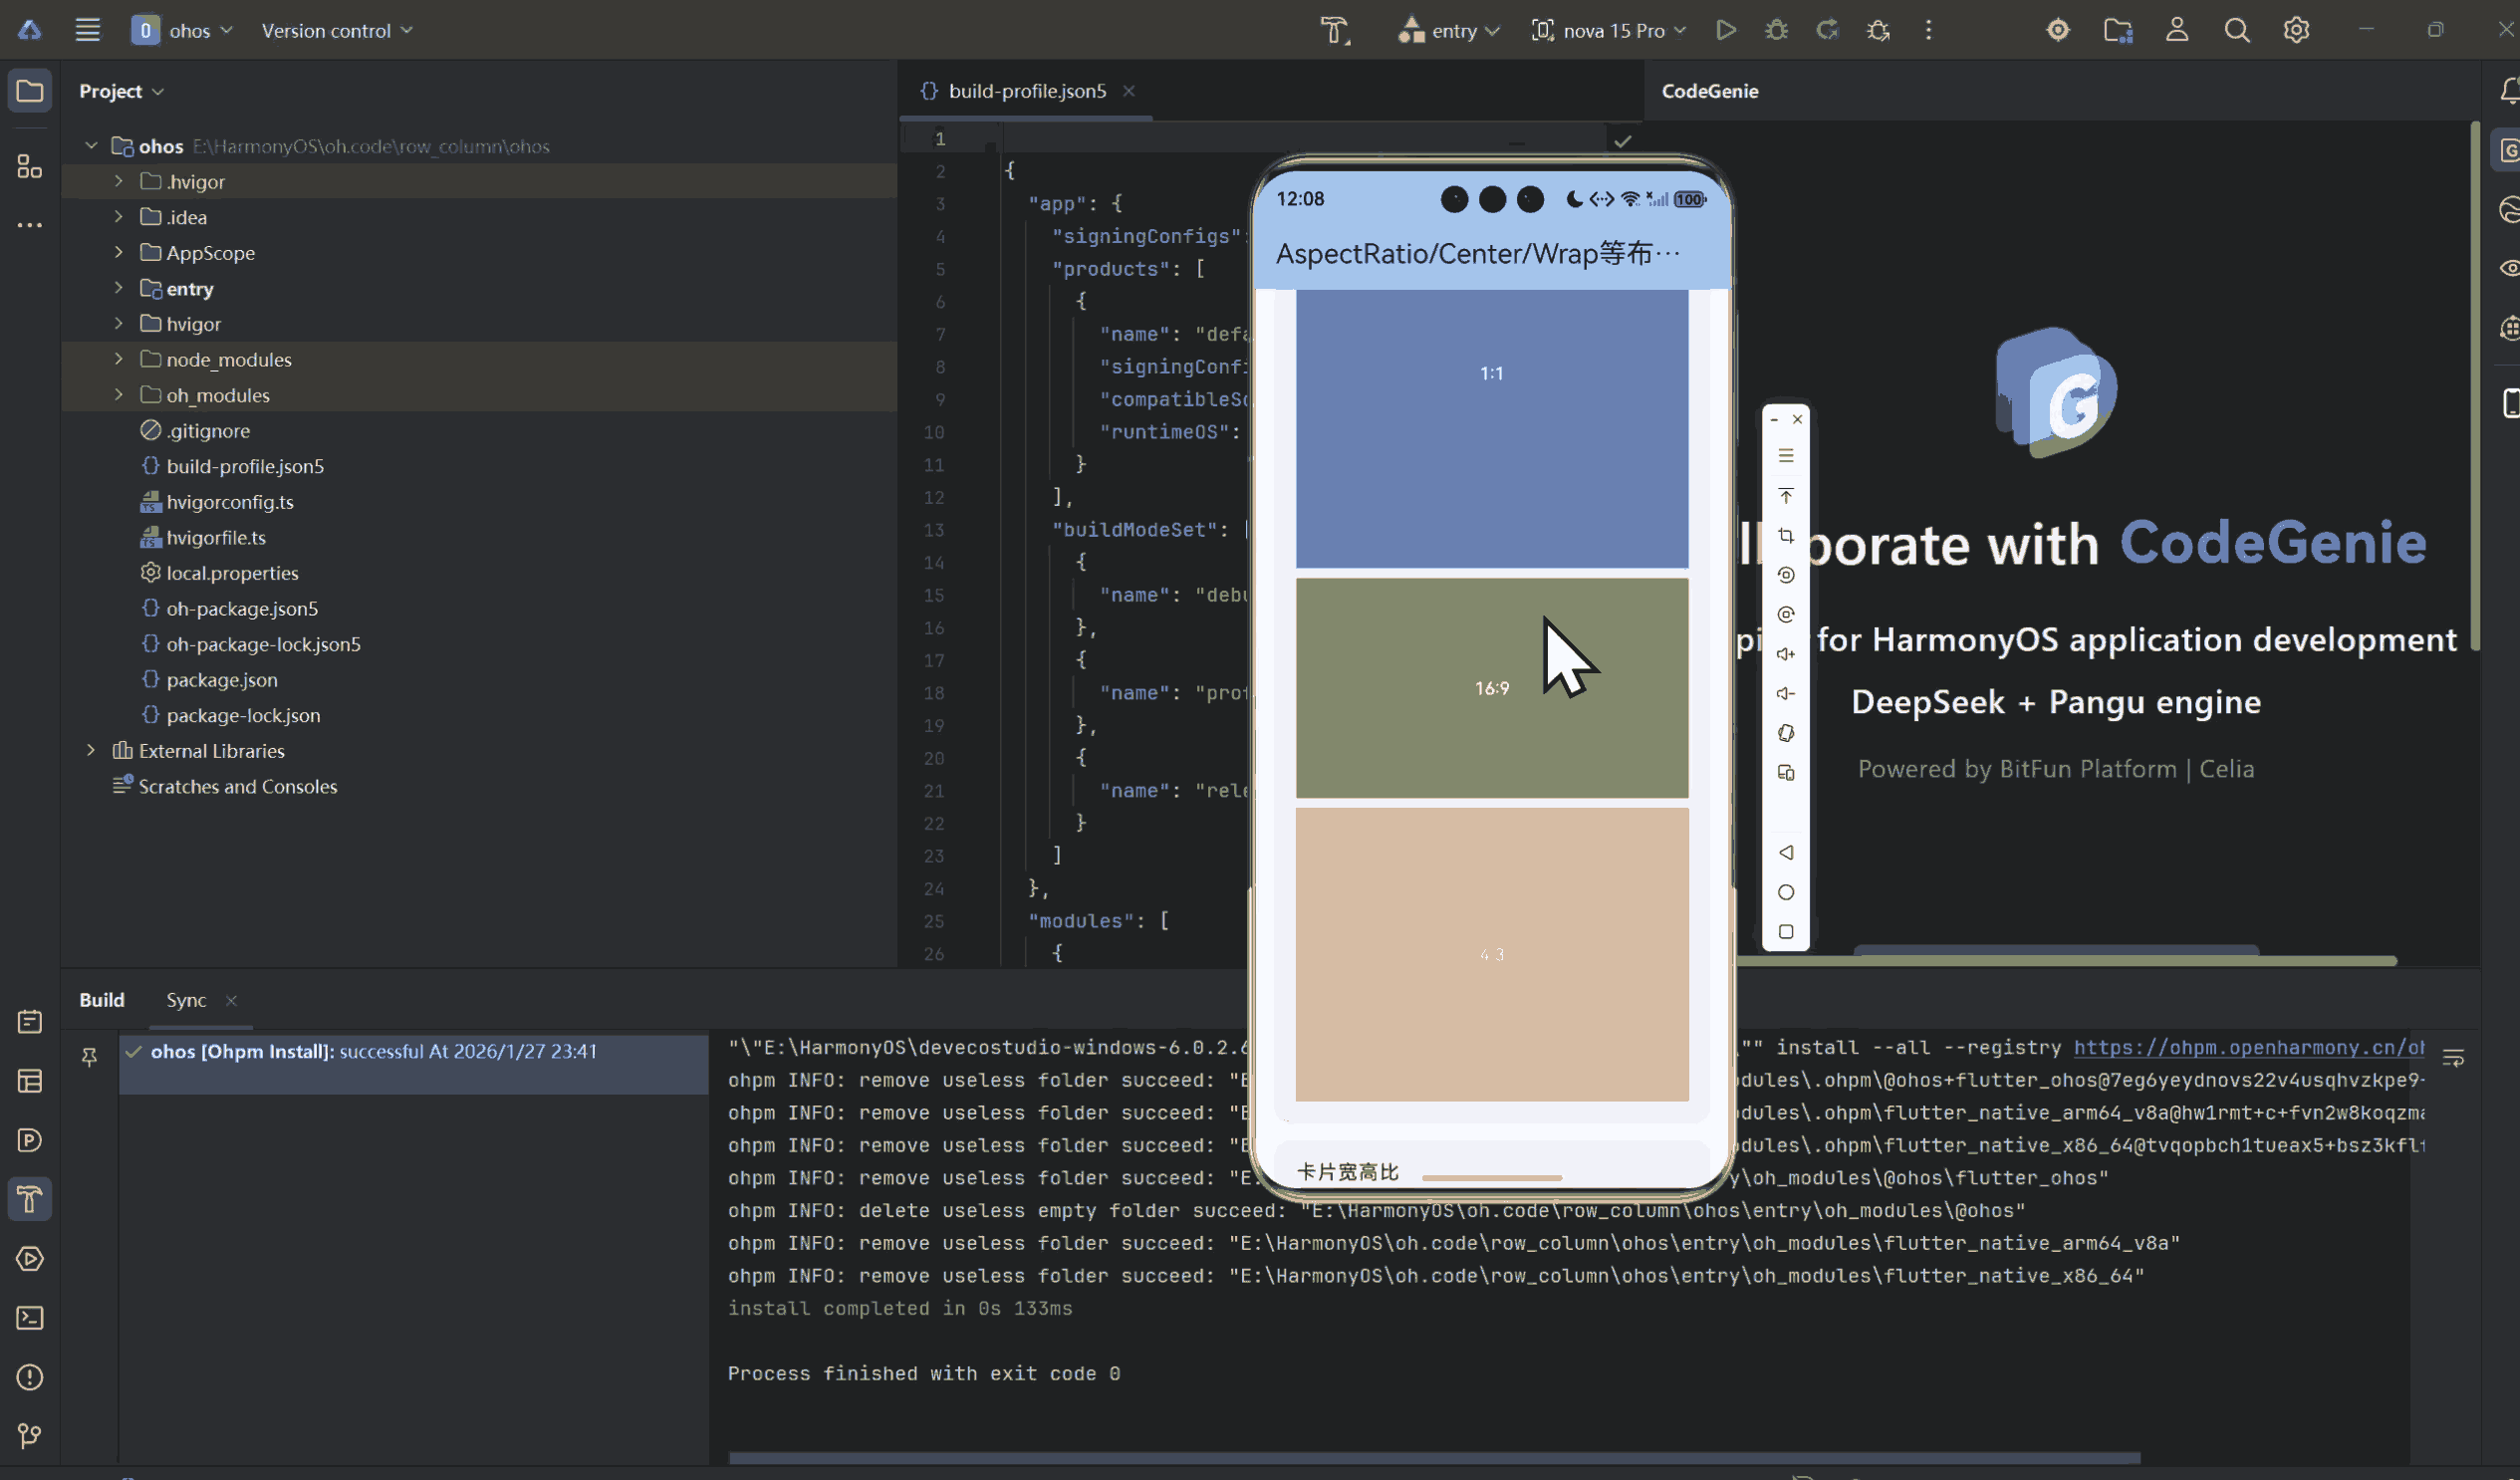Toggle soft-wrap icon in build console

pyautogui.click(x=2453, y=1057)
